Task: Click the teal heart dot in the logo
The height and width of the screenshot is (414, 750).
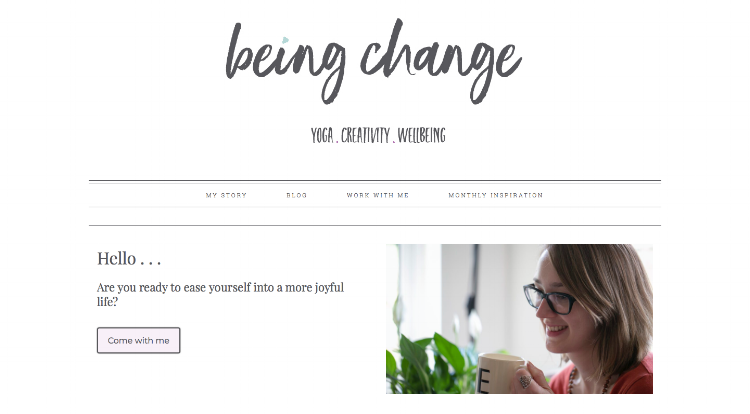Action: tap(286, 40)
